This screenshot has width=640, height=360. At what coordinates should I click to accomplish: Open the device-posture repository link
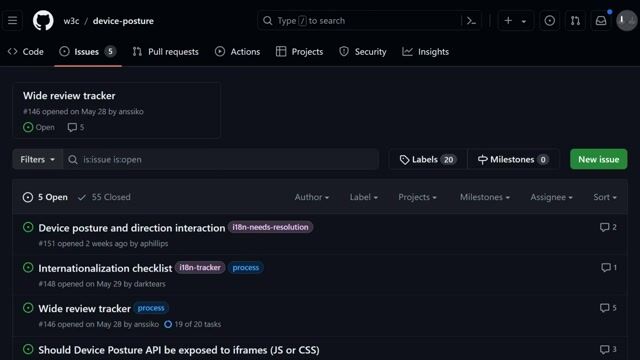tap(123, 21)
